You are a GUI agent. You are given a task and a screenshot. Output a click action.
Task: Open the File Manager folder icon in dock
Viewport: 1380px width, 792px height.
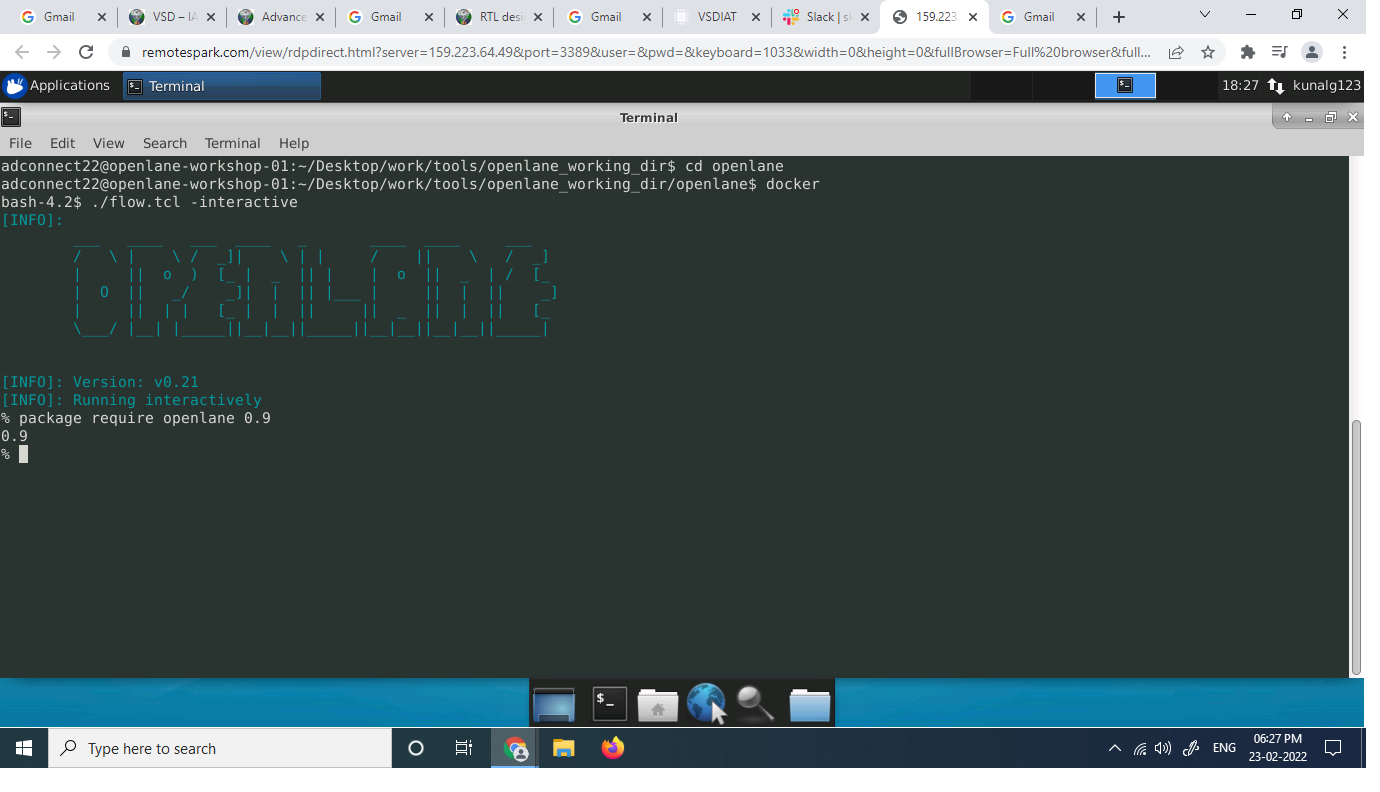coord(808,703)
